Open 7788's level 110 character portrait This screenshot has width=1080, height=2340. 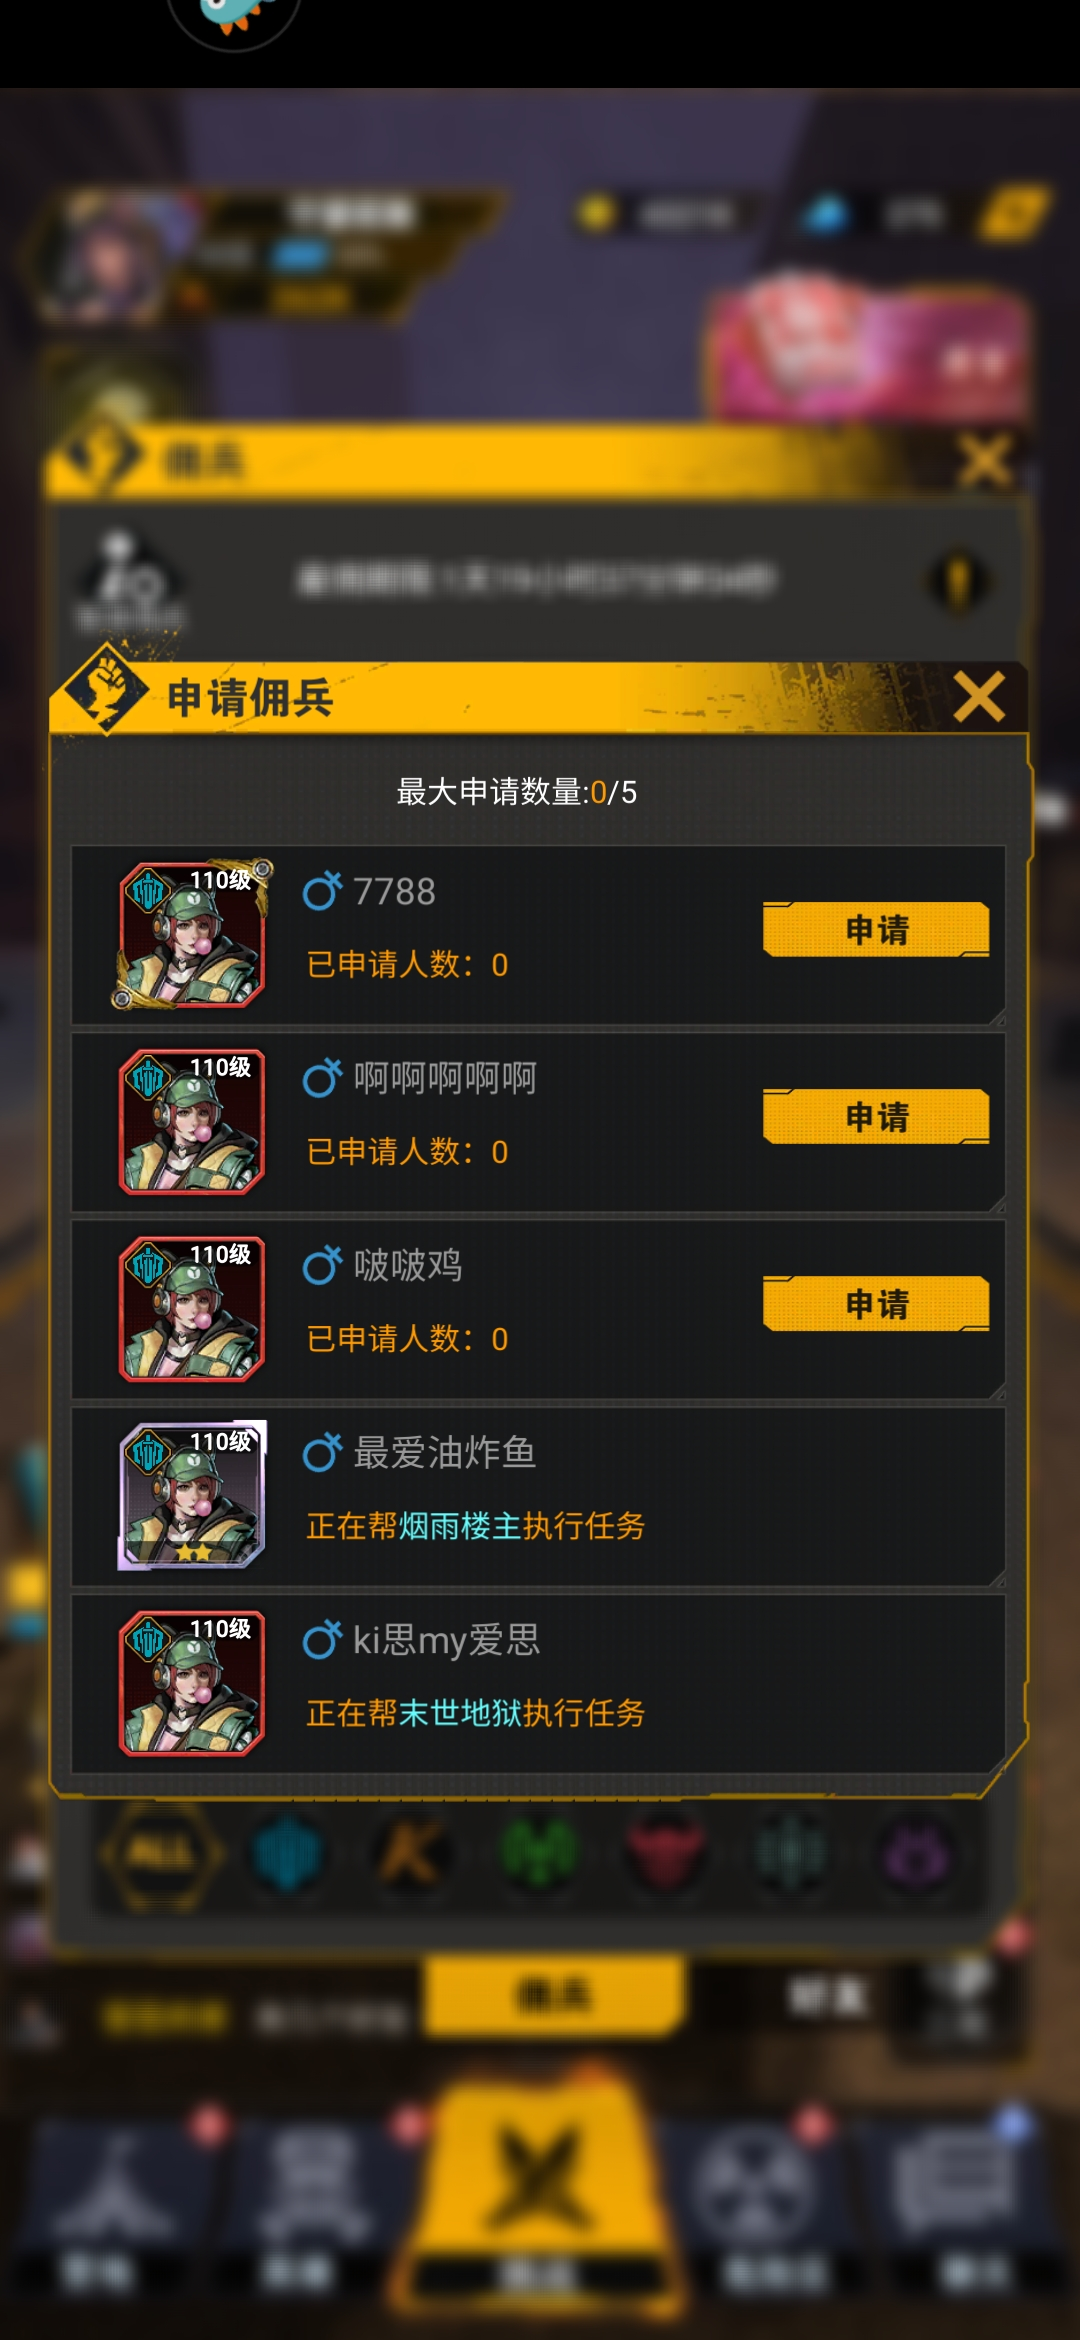click(192, 933)
